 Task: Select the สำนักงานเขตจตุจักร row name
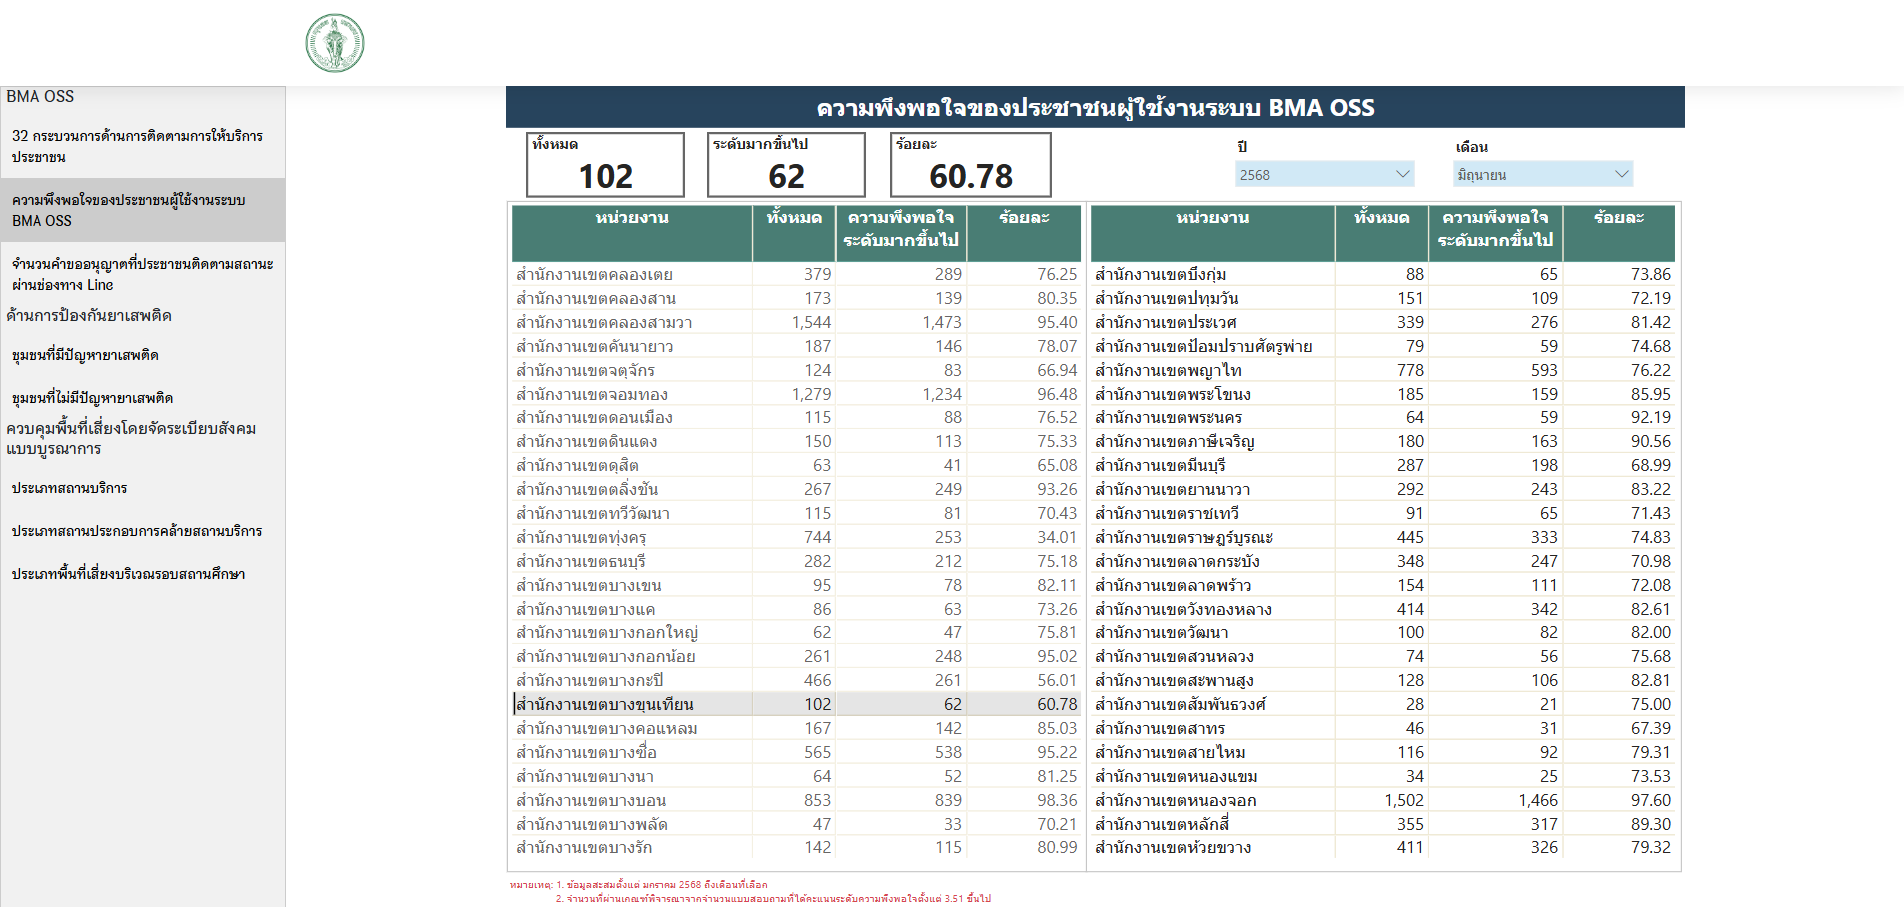[x=586, y=370]
